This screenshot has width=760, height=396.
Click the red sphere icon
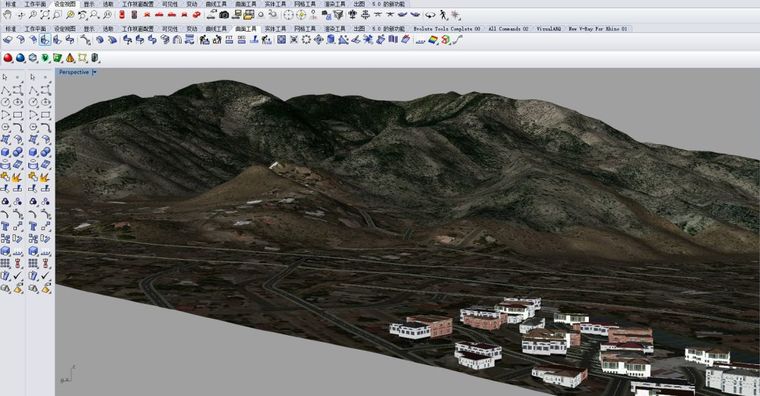(x=8, y=58)
